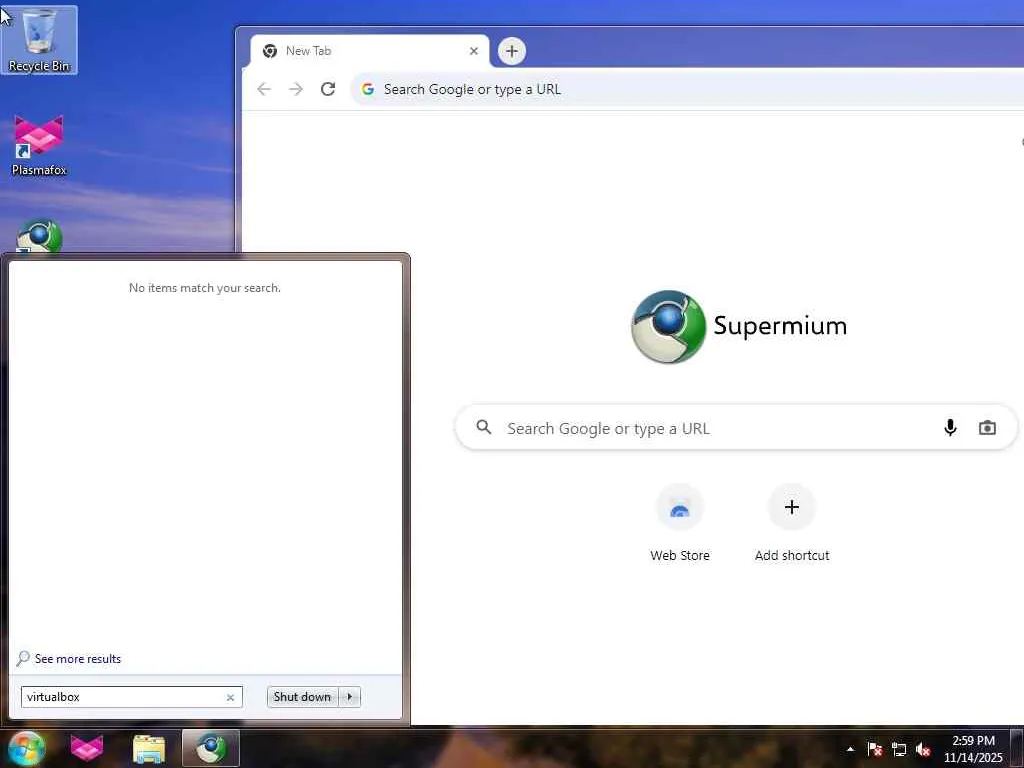
Task: Open the Web Store shortcut
Action: (680, 524)
